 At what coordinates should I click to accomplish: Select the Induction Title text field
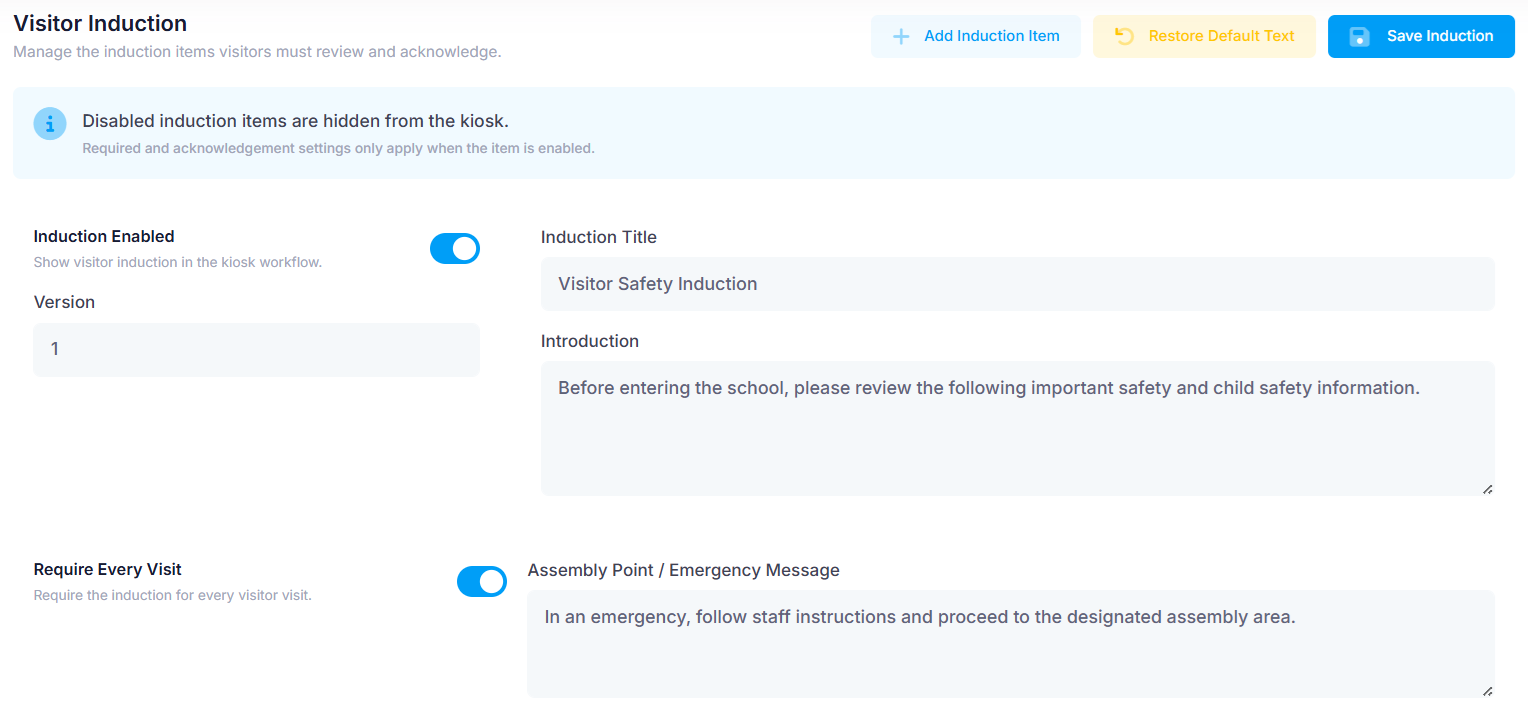point(1018,284)
